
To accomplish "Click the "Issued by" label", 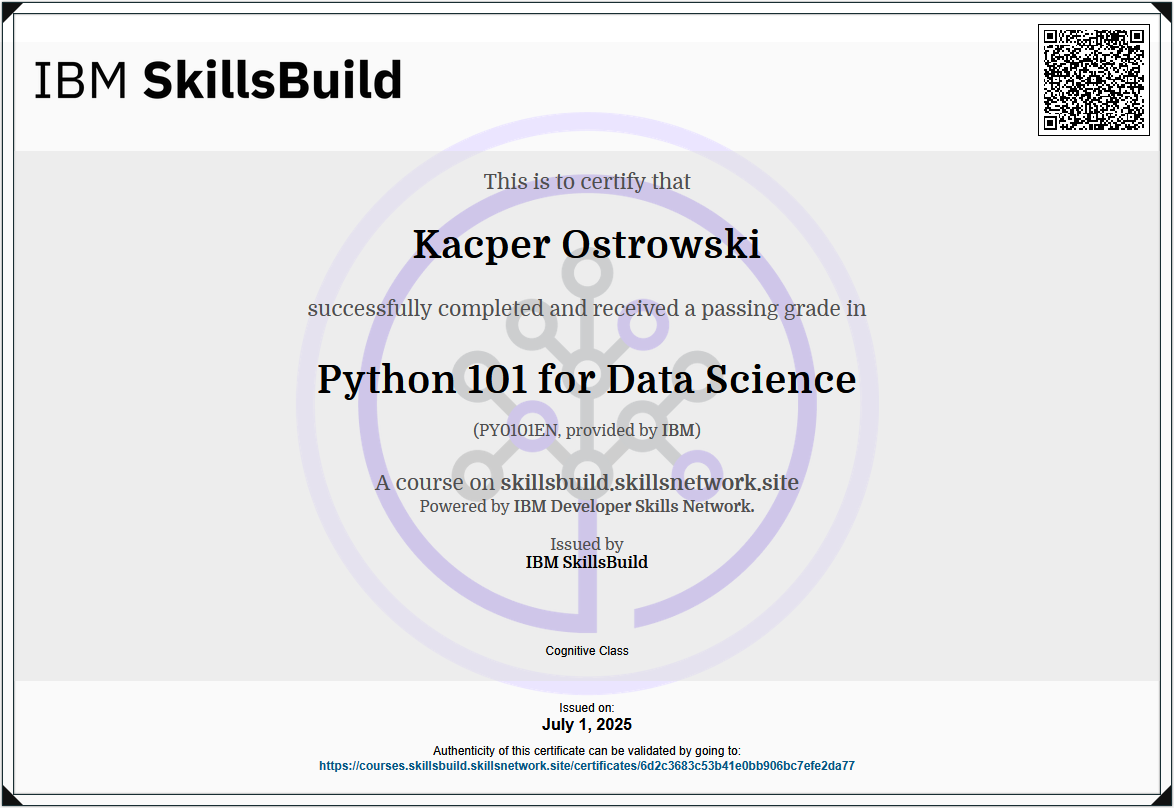I will [x=587, y=544].
